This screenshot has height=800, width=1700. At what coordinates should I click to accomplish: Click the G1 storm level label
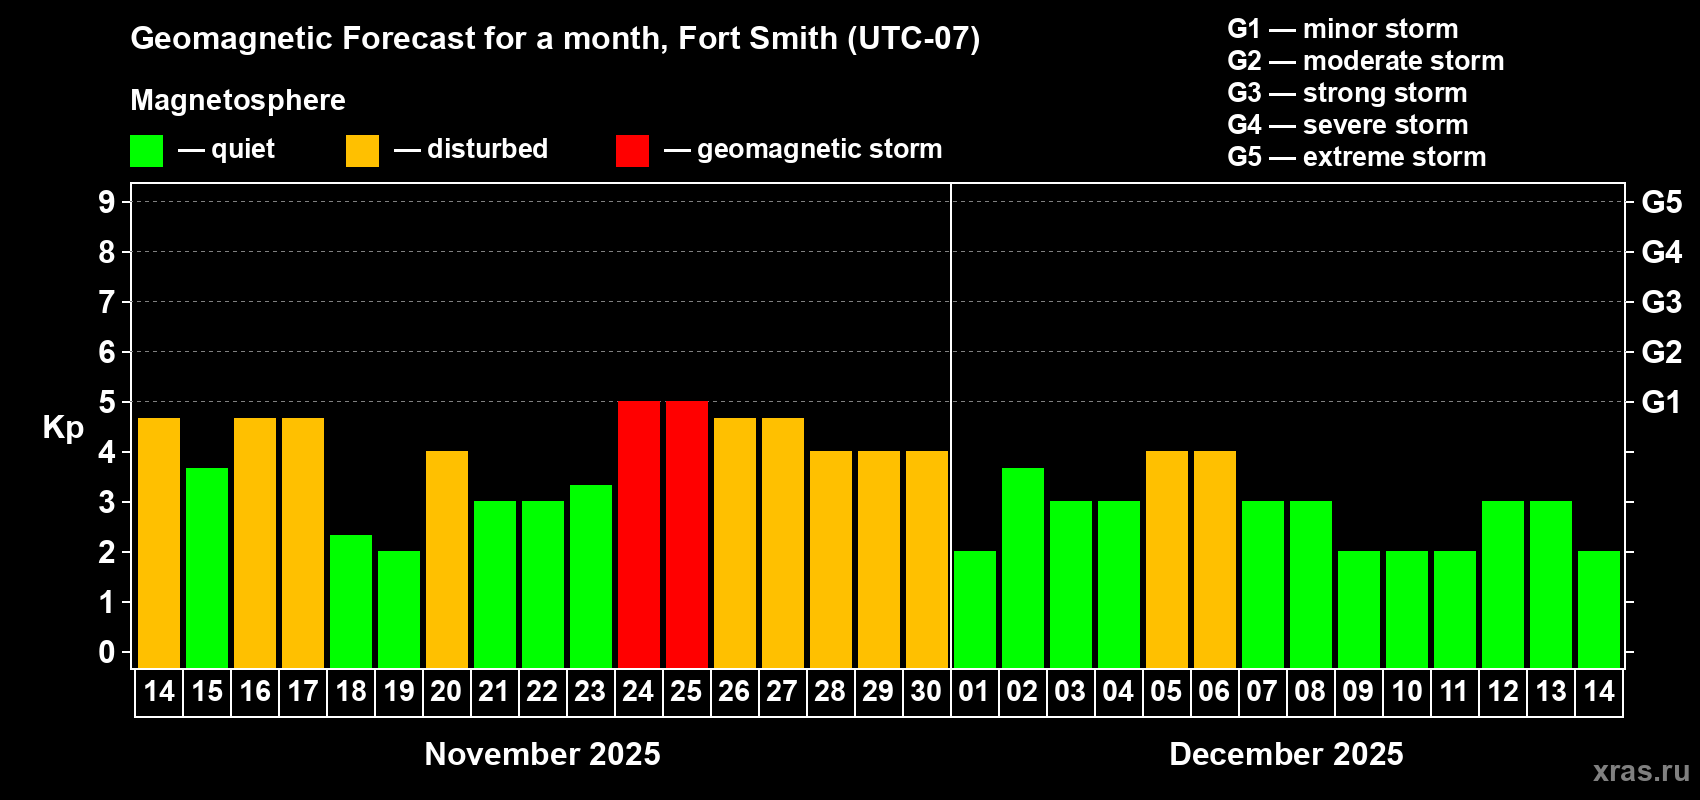1661,402
